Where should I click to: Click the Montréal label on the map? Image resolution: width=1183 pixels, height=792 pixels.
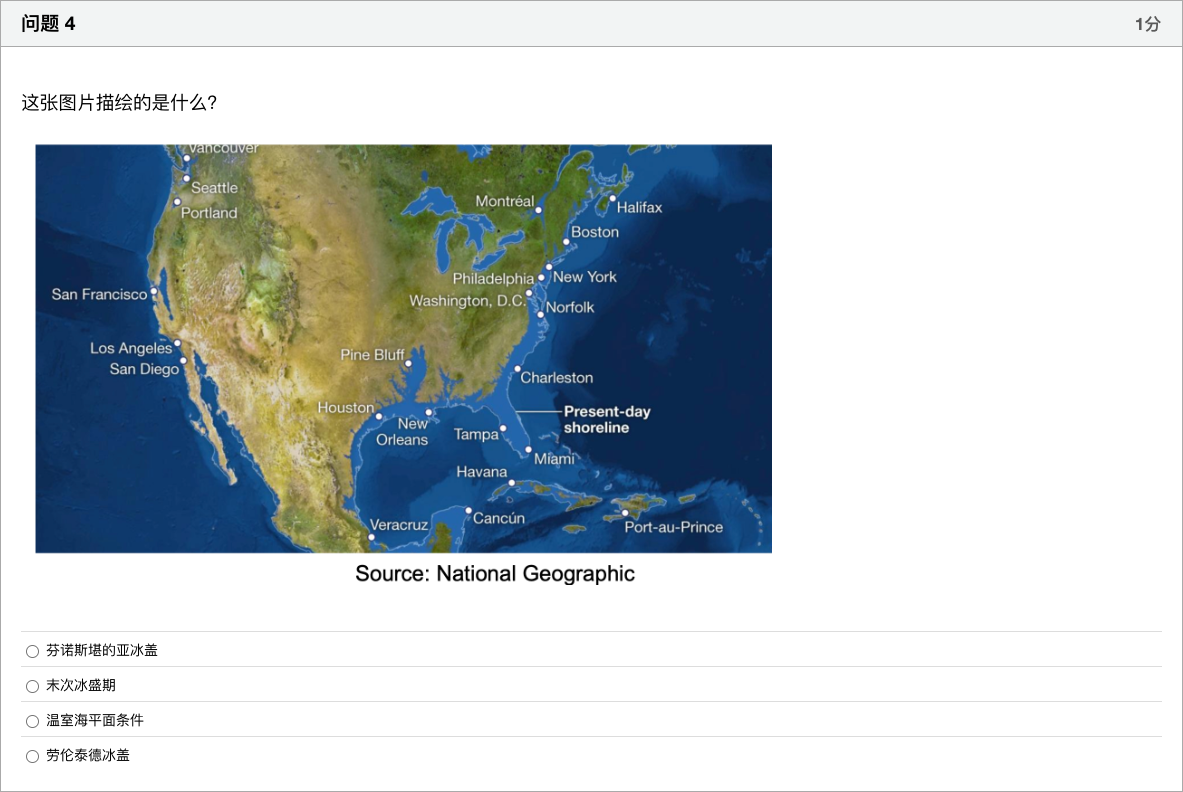505,201
